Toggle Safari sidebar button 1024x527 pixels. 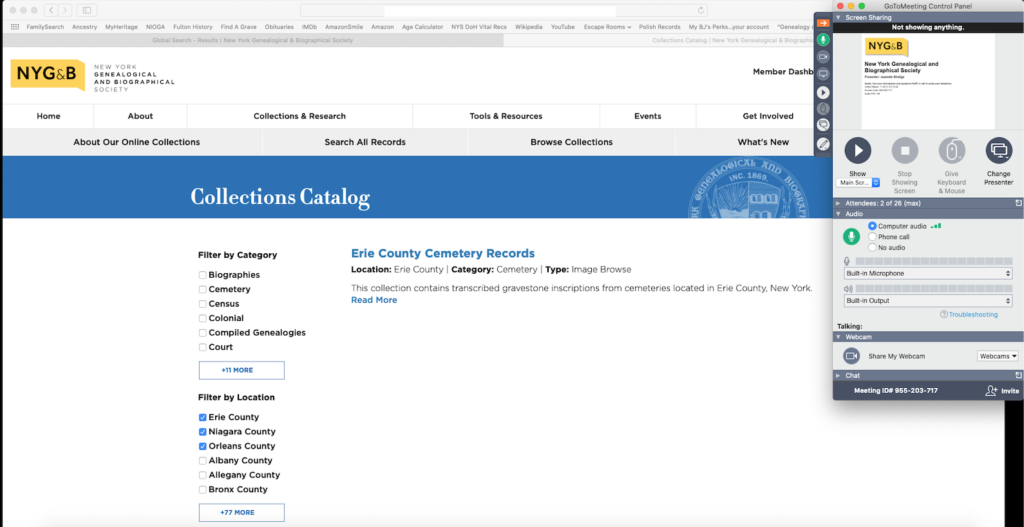click(86, 10)
